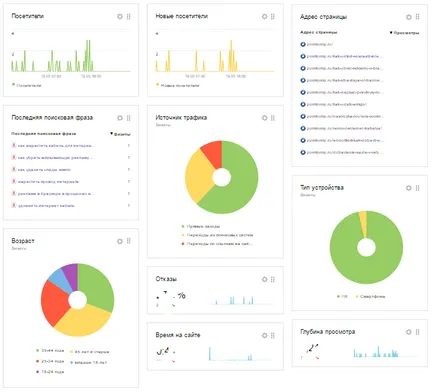
Task: Toggle Смартфоны legend item in device chart
Action: [x=370, y=296]
